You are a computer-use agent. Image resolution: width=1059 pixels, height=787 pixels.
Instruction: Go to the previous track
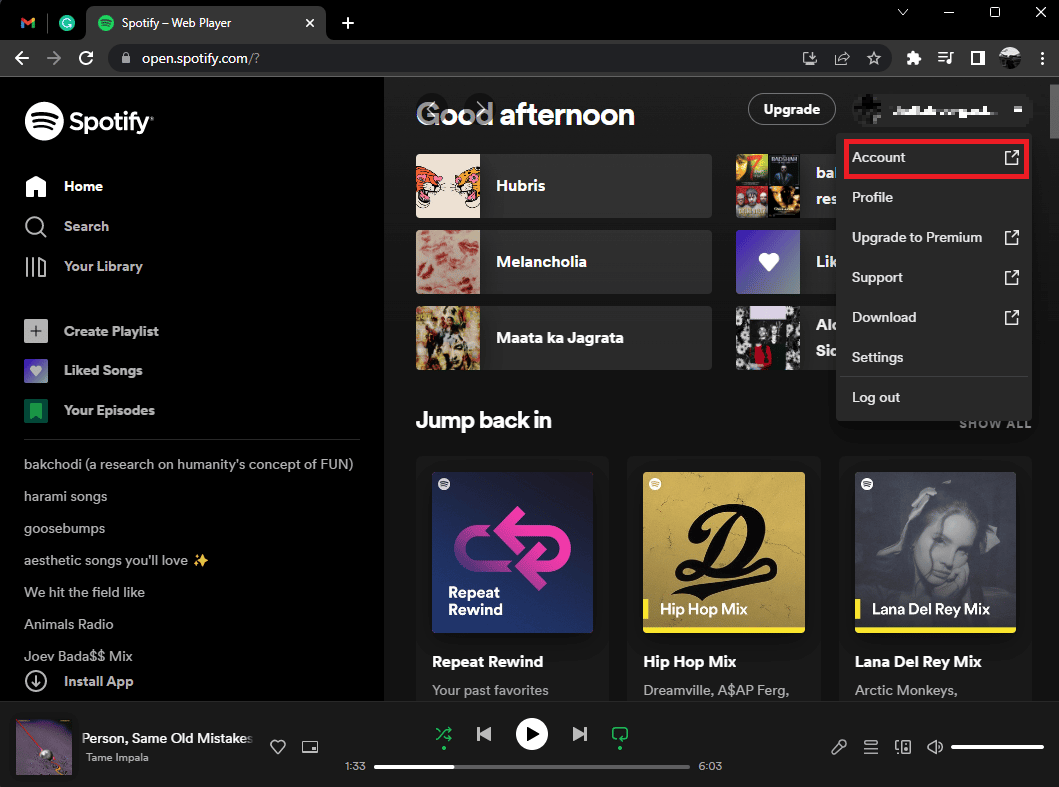[484, 734]
